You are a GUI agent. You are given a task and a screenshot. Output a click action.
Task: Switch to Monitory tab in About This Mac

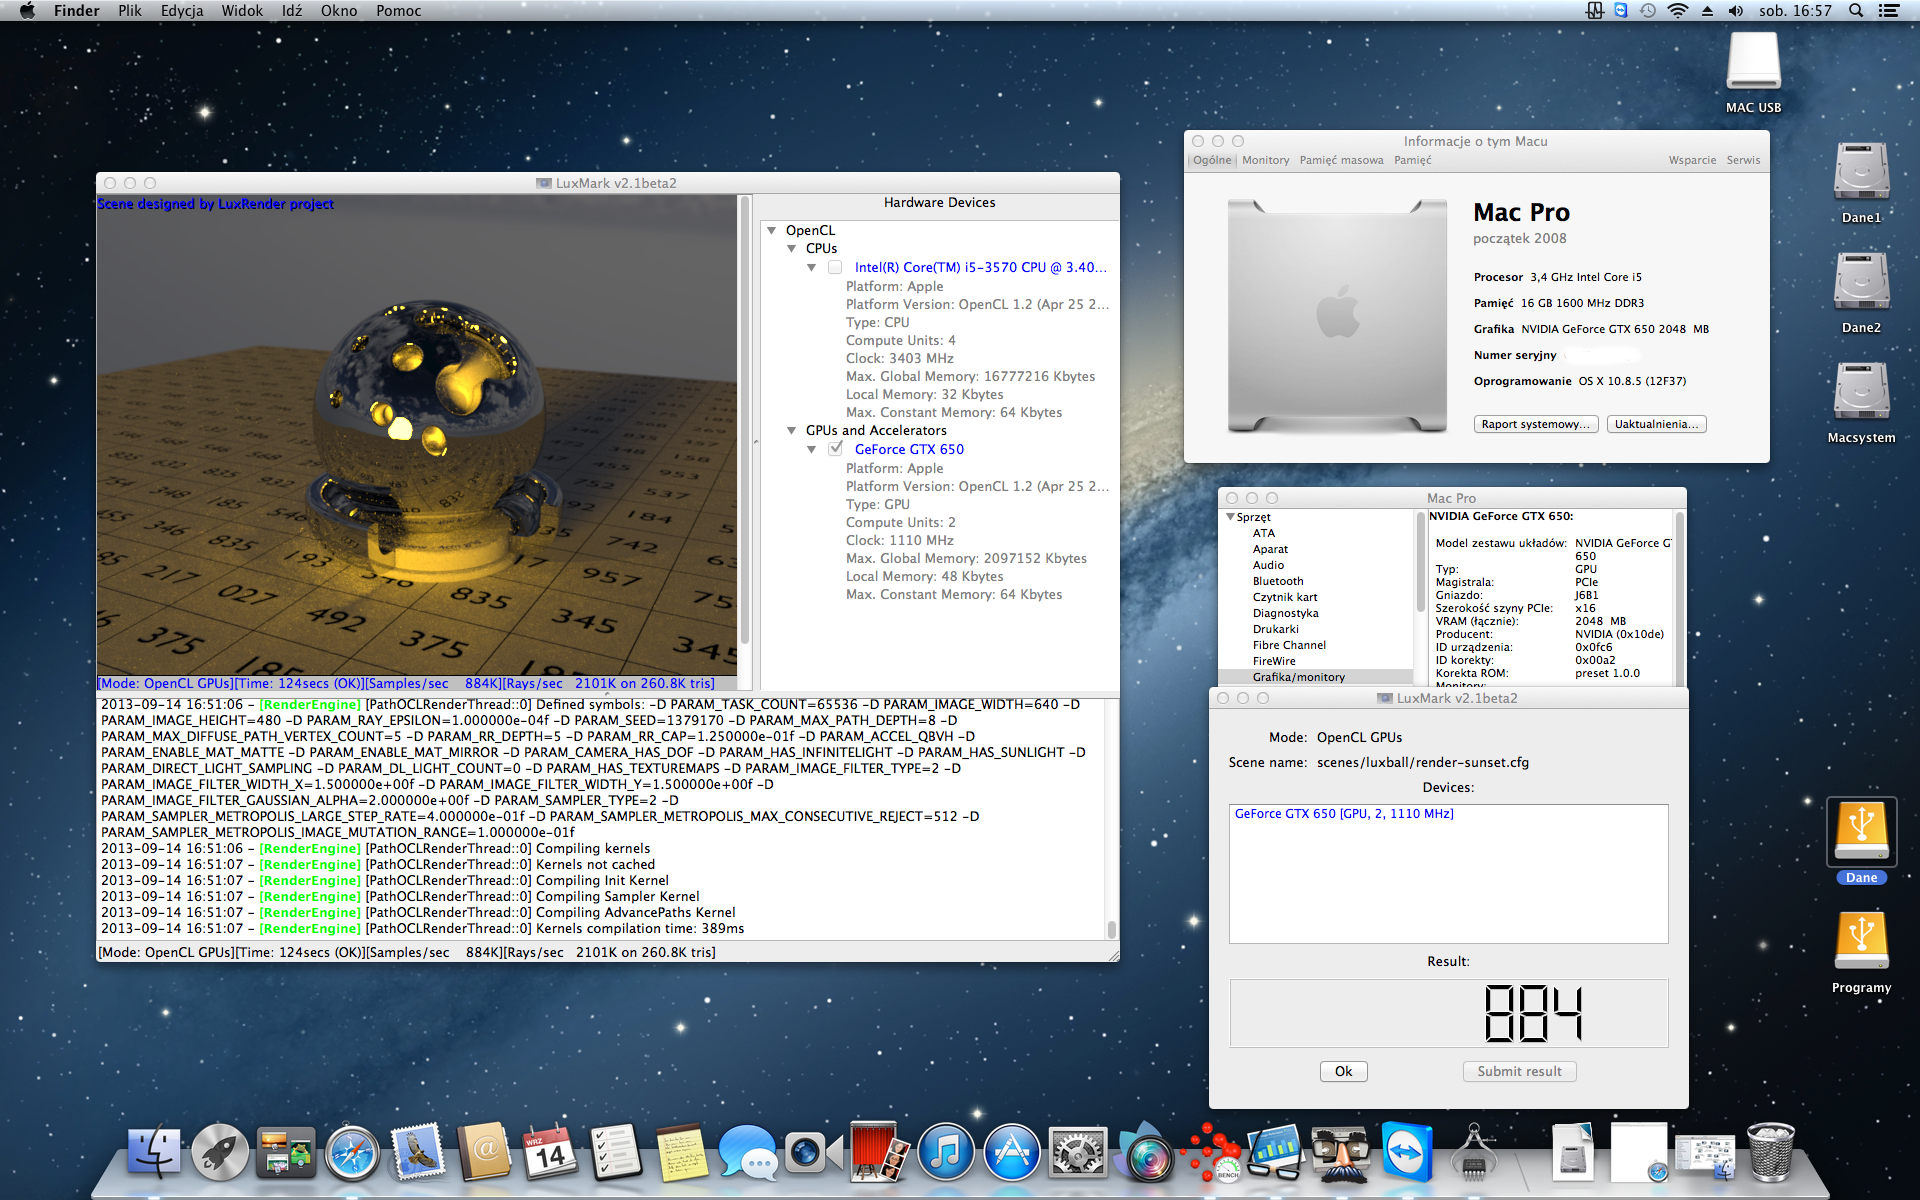[x=1266, y=160]
